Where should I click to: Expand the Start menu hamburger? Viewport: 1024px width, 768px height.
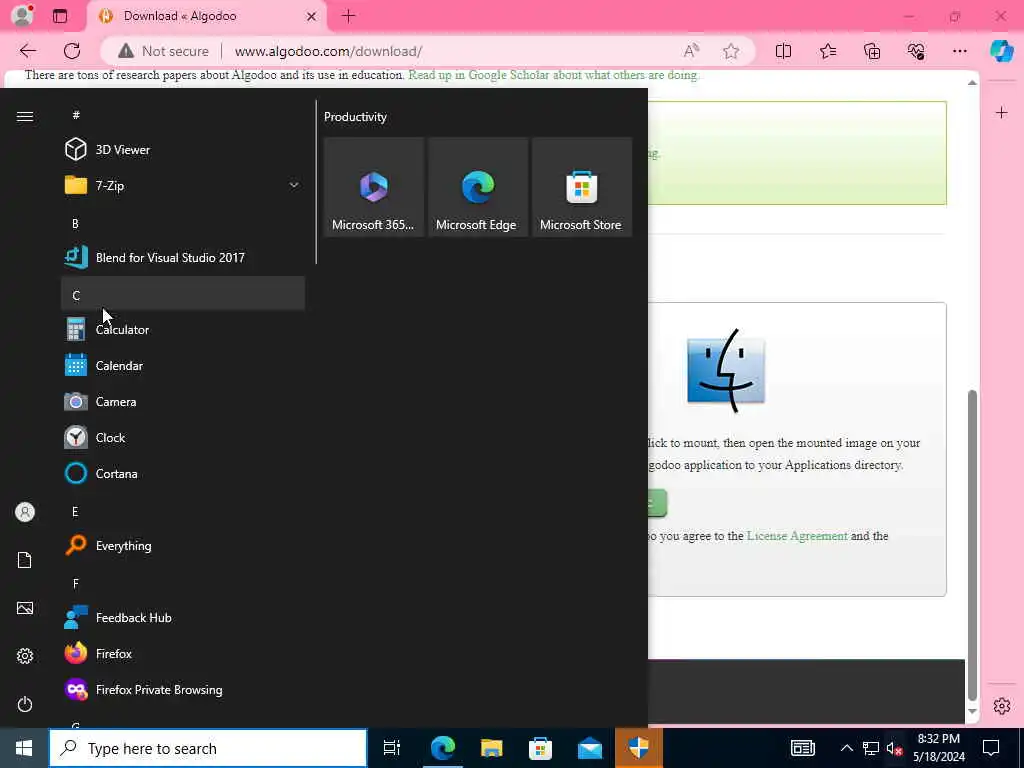click(x=25, y=116)
